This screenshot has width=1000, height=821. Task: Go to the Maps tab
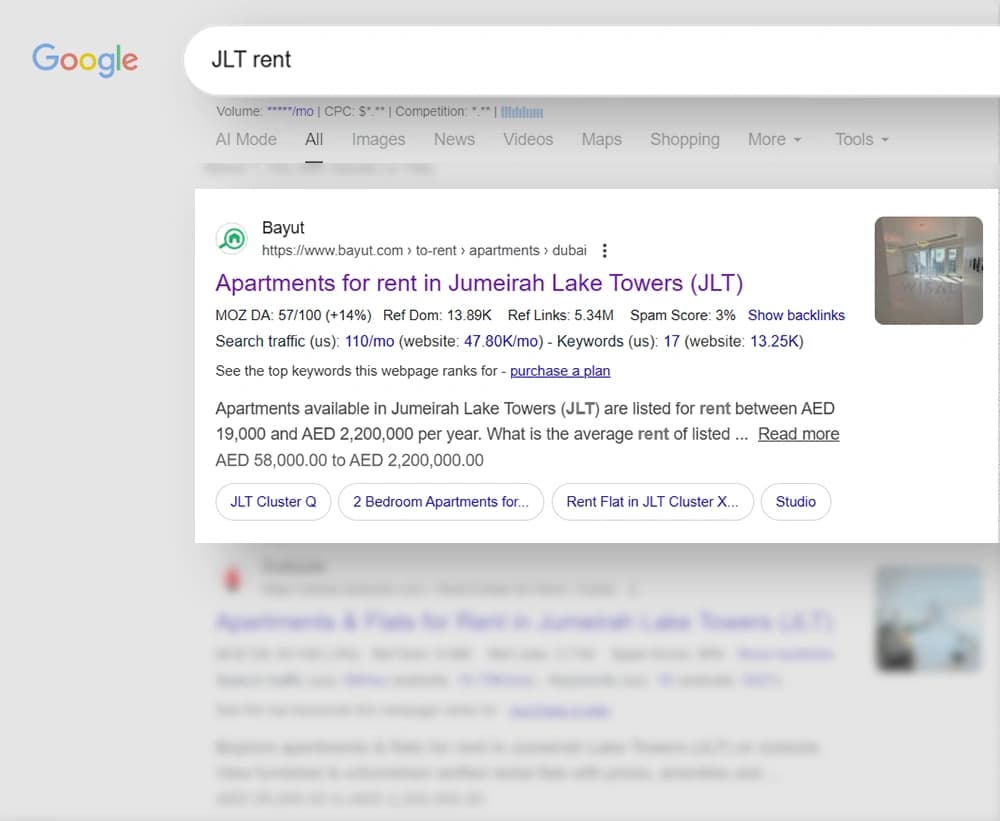(601, 139)
